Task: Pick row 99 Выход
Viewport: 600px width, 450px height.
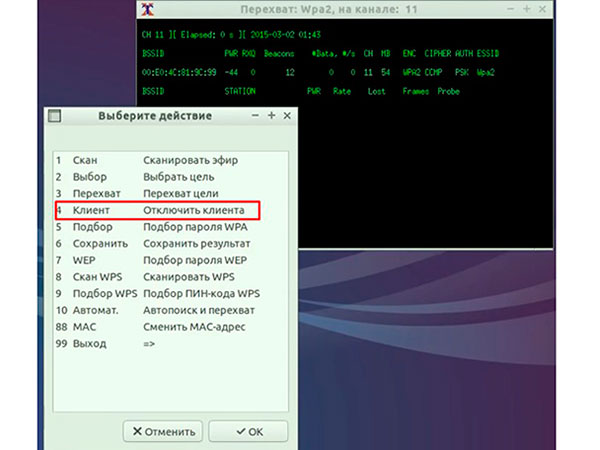Action: [x=171, y=344]
